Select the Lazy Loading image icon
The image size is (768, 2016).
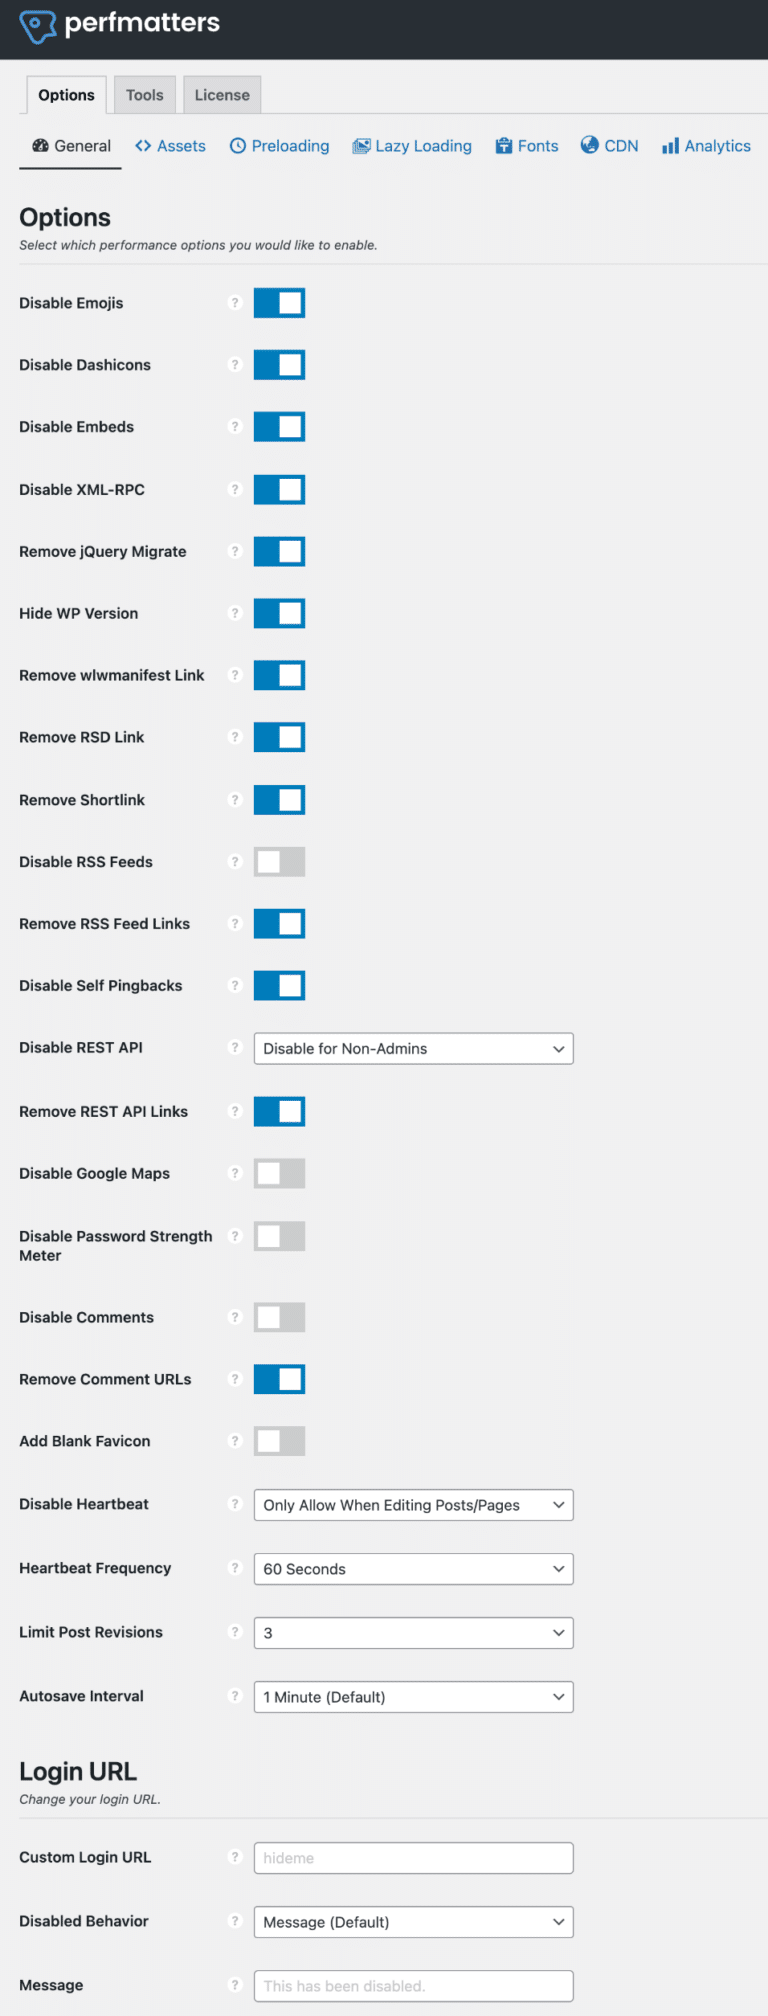coord(360,146)
